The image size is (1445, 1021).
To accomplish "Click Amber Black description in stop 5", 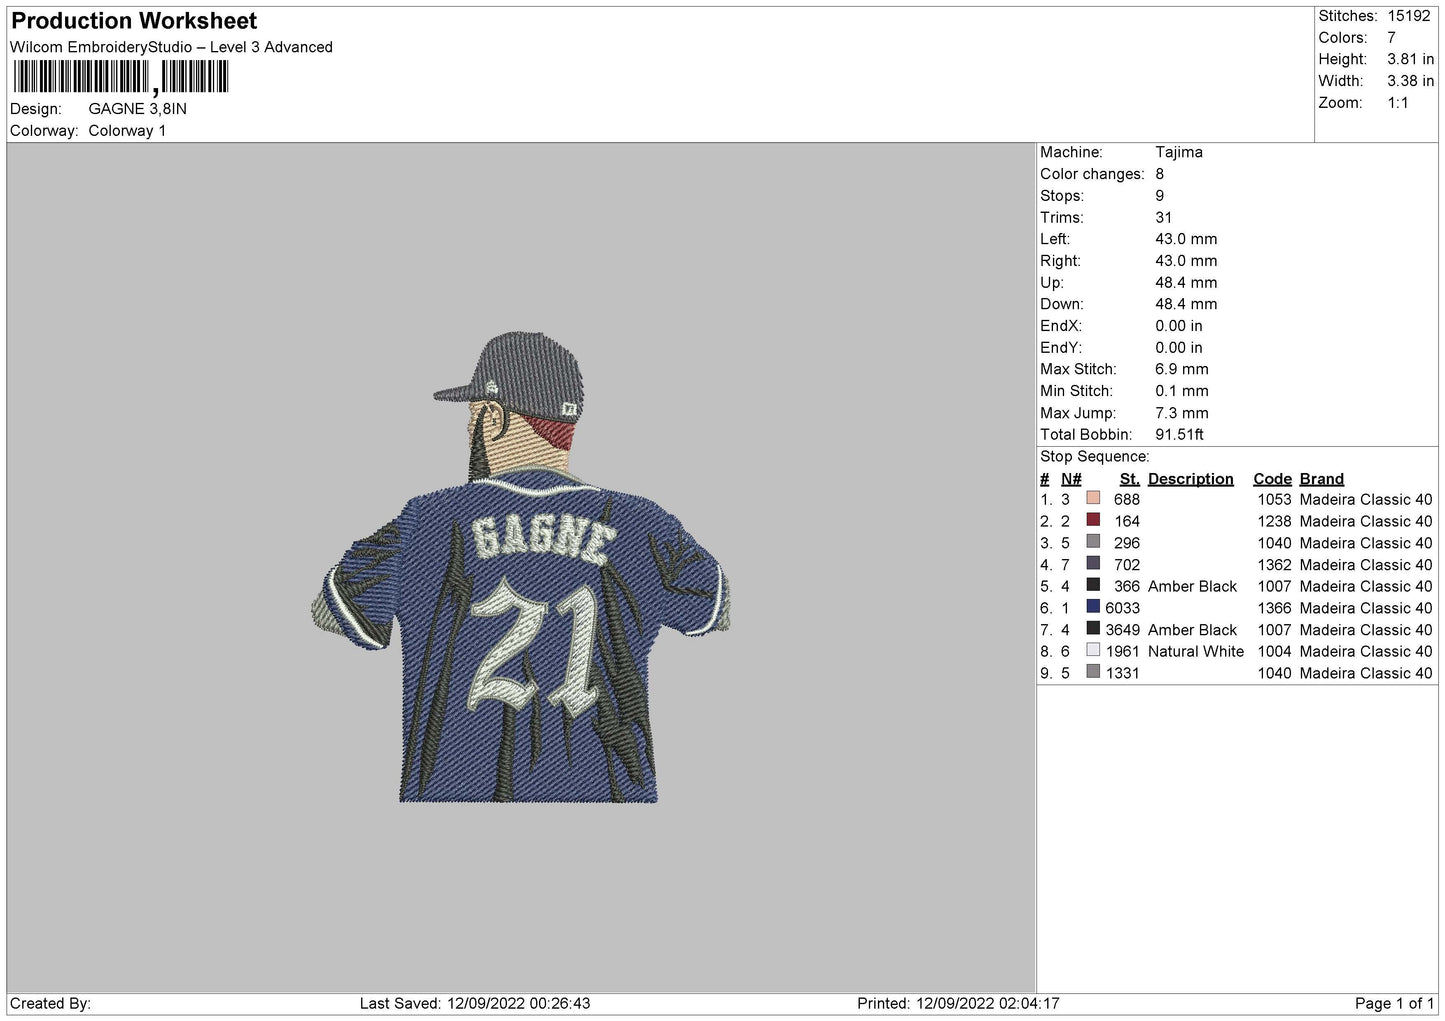I will click(1193, 587).
